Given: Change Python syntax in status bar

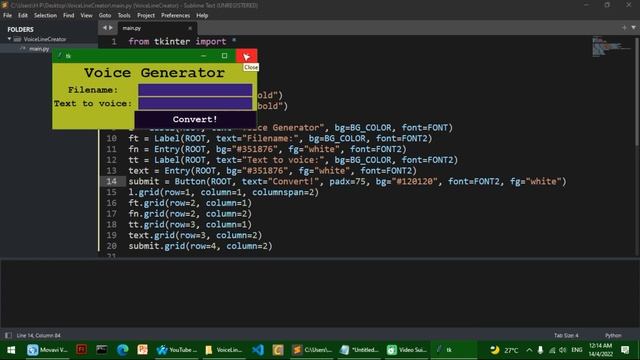Looking at the screenshot, I should pos(613,336).
